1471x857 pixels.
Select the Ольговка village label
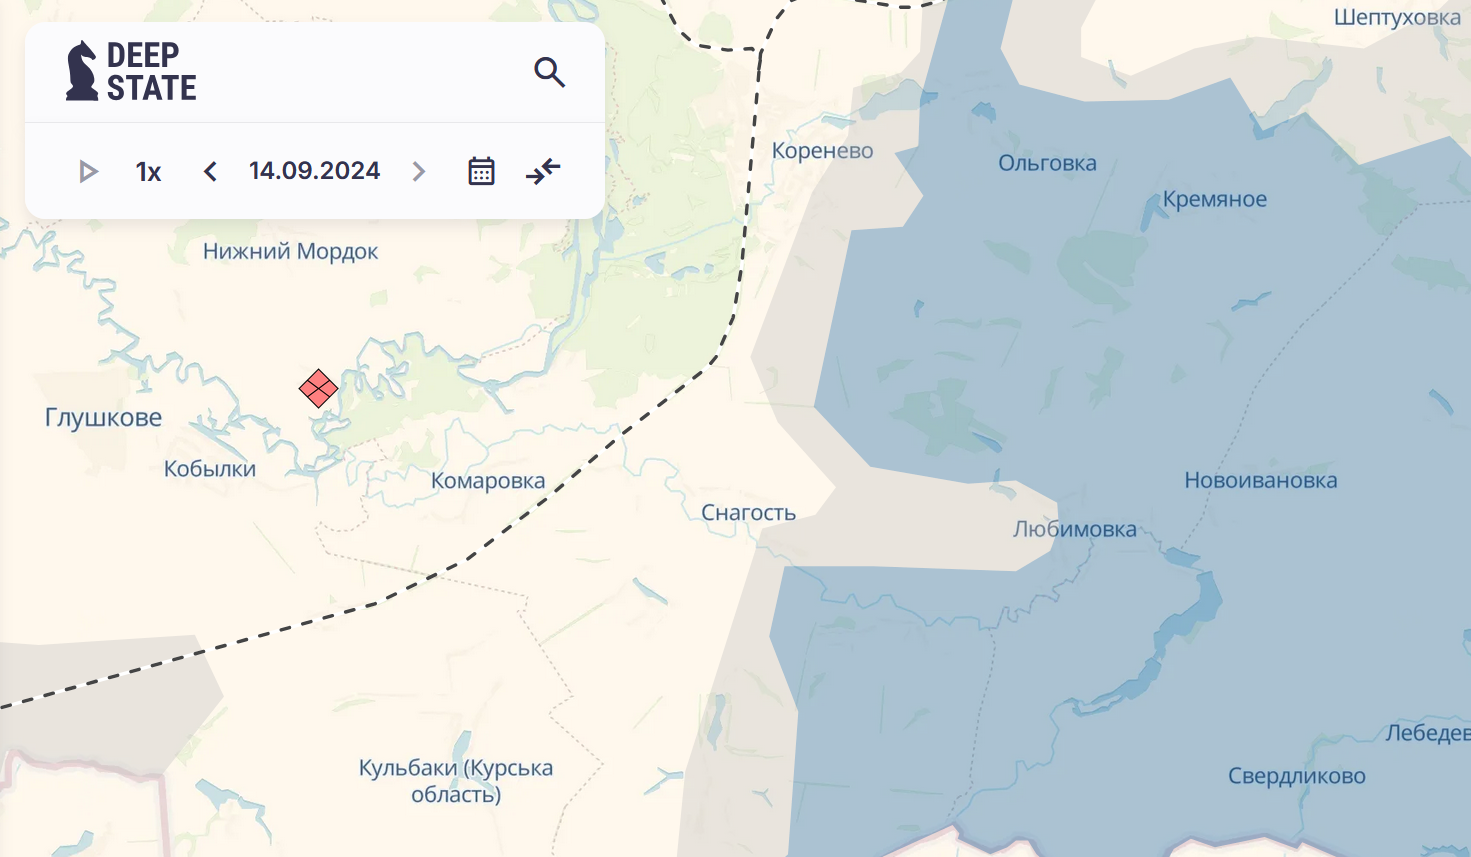pos(1047,163)
